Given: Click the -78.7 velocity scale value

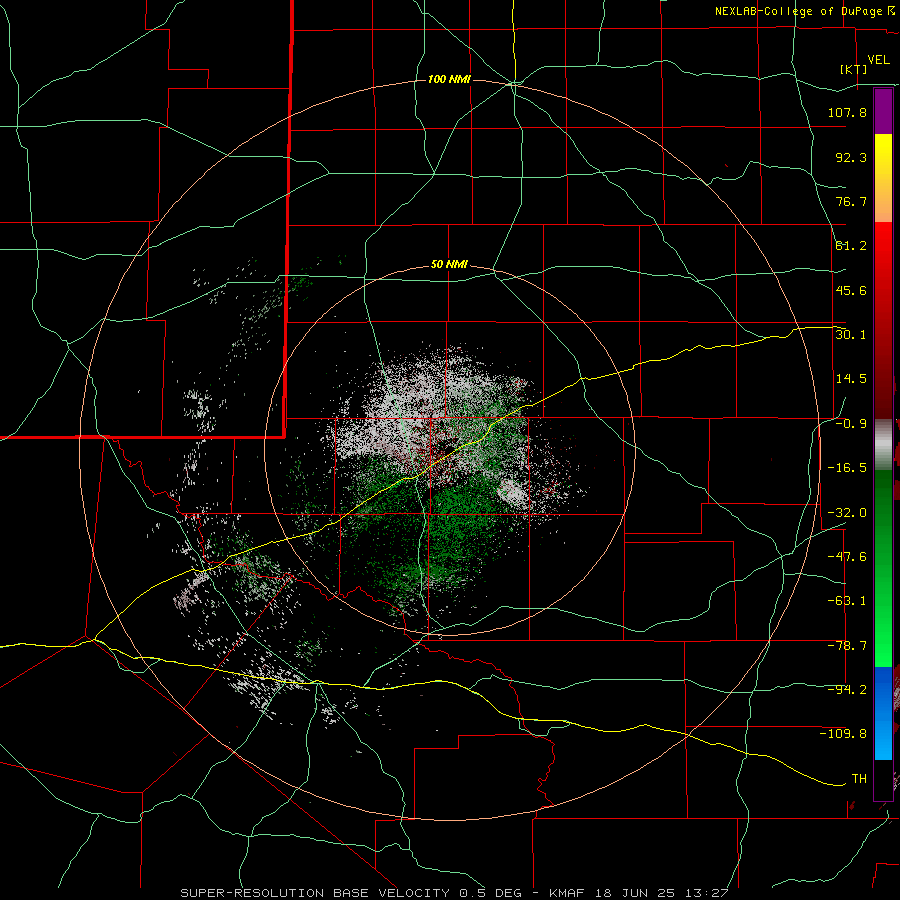Looking at the screenshot, I should tap(847, 646).
